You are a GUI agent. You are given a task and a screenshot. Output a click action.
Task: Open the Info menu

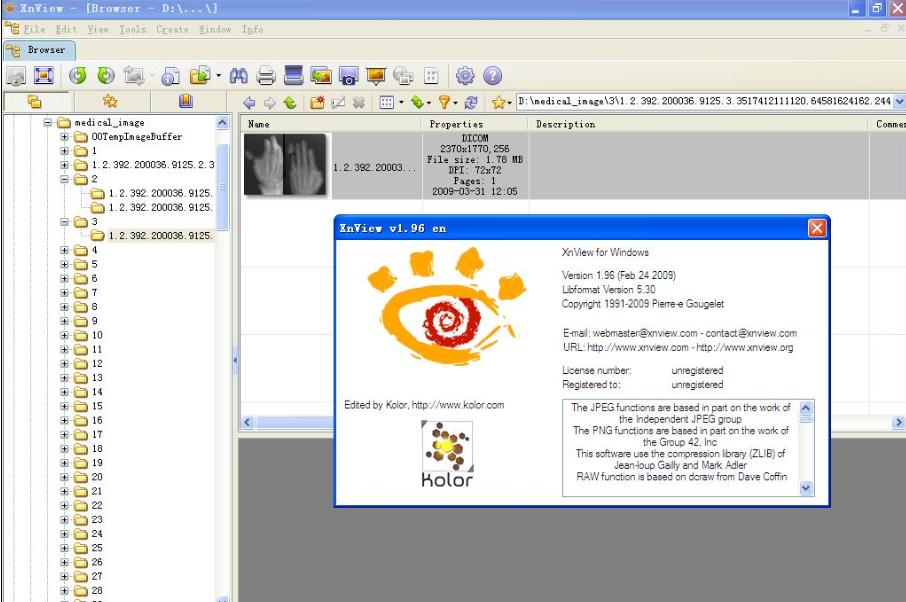(x=253, y=29)
